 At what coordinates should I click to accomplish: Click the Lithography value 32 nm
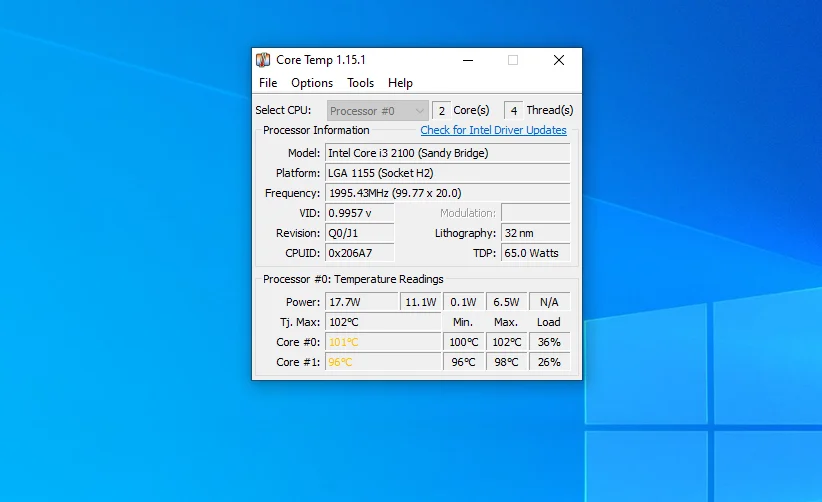[x=536, y=233]
